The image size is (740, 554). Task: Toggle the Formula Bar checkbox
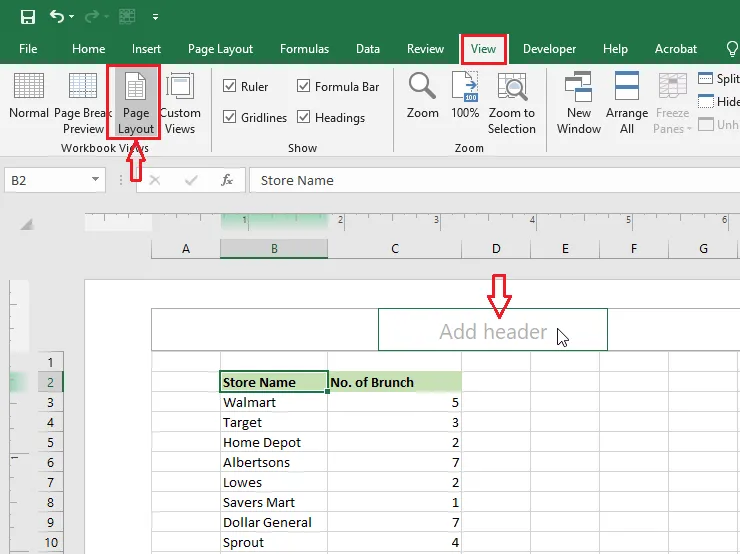click(303, 86)
